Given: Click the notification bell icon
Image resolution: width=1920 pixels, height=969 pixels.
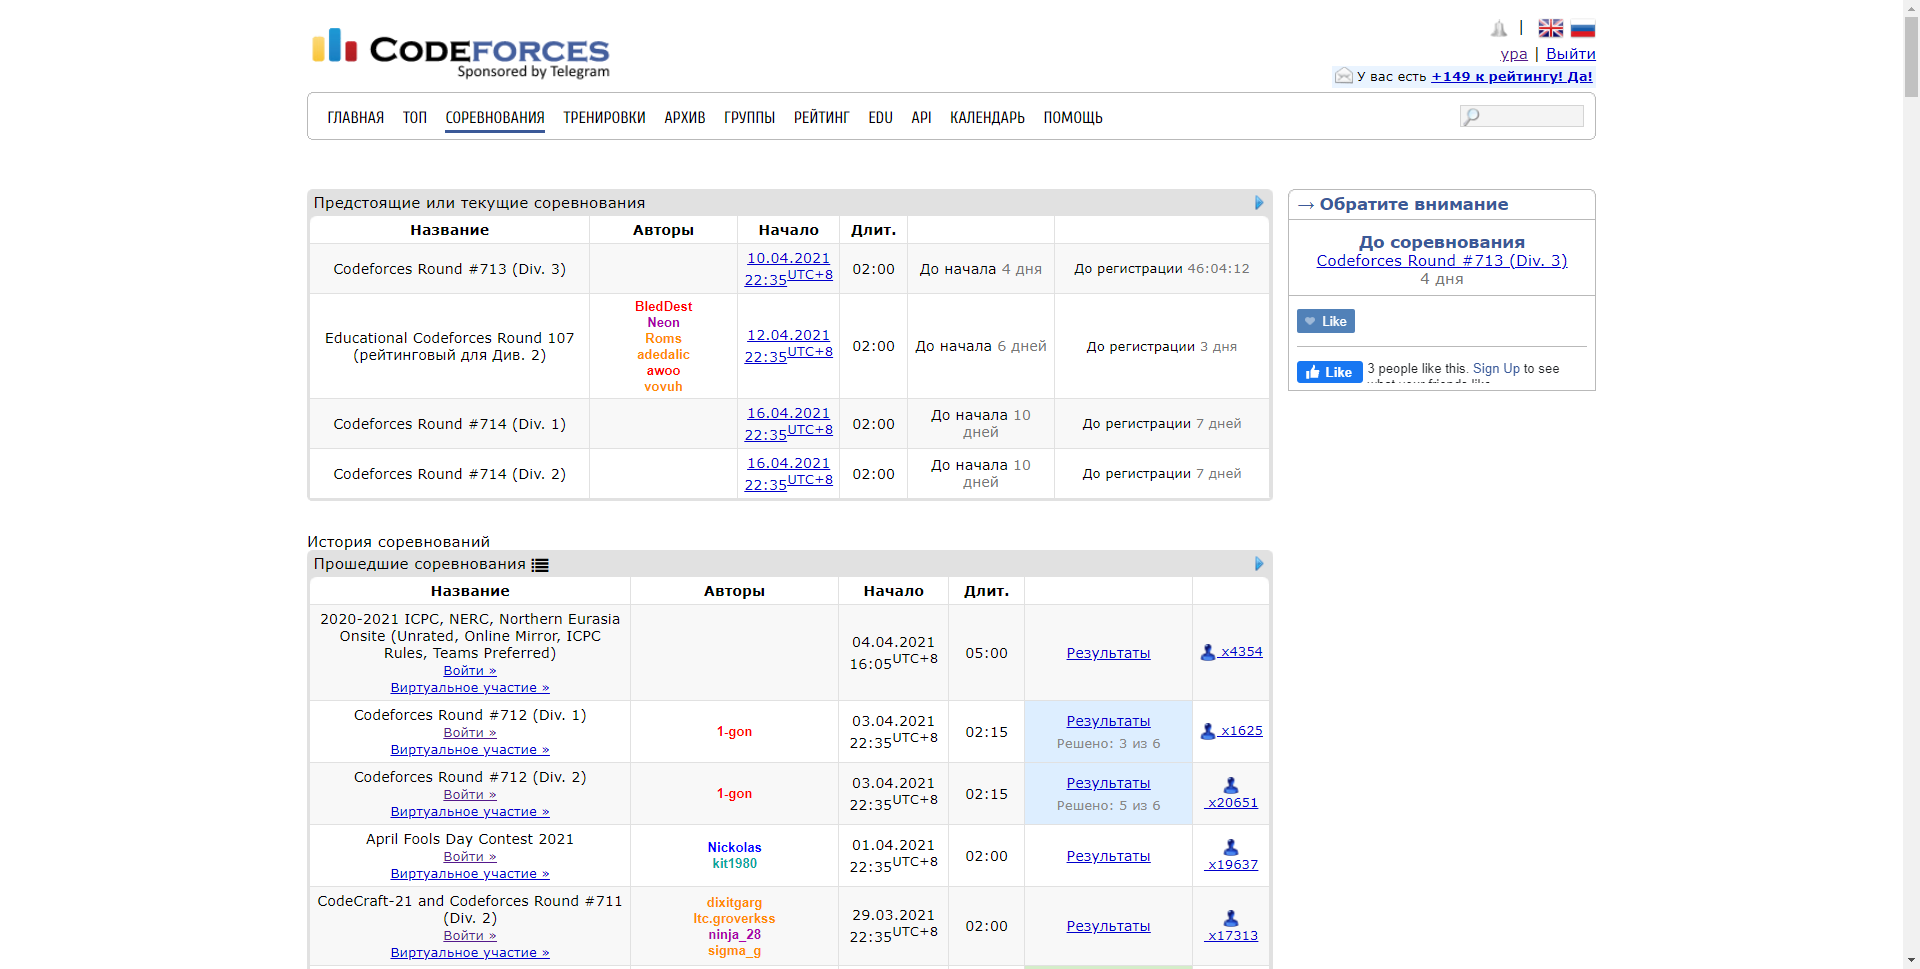Looking at the screenshot, I should 1498,29.
